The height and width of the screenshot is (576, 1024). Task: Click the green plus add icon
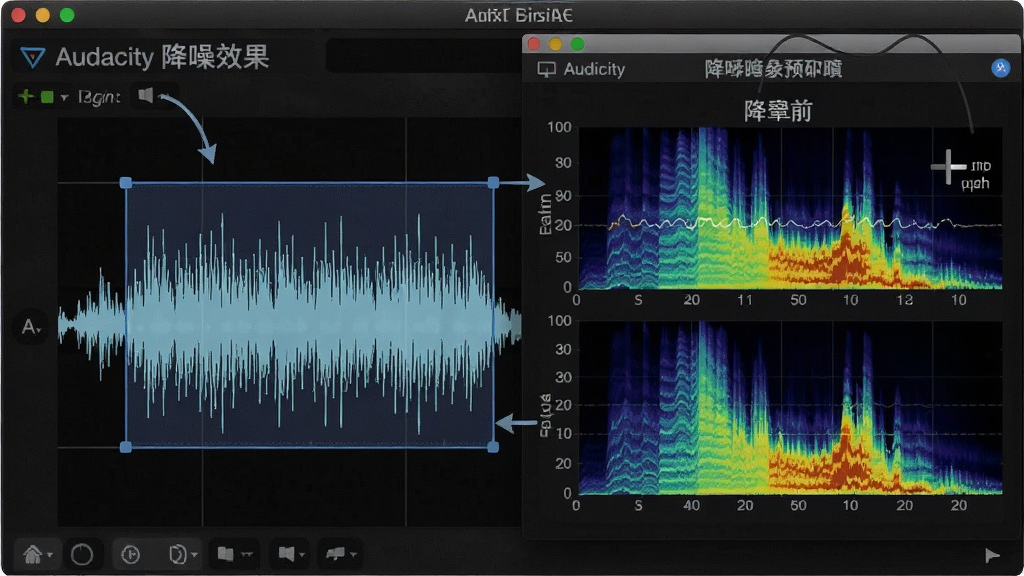click(25, 97)
